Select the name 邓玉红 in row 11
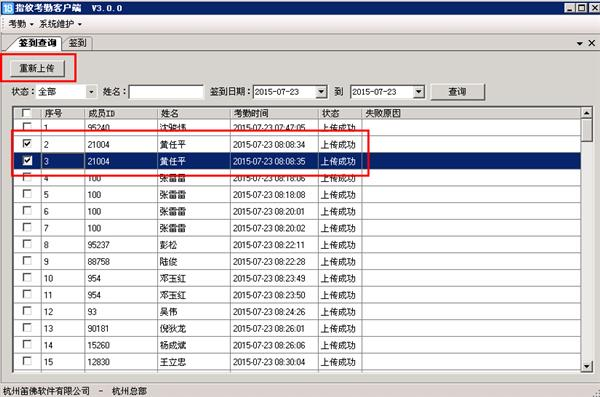The height and width of the screenshot is (397, 600). click(173, 295)
